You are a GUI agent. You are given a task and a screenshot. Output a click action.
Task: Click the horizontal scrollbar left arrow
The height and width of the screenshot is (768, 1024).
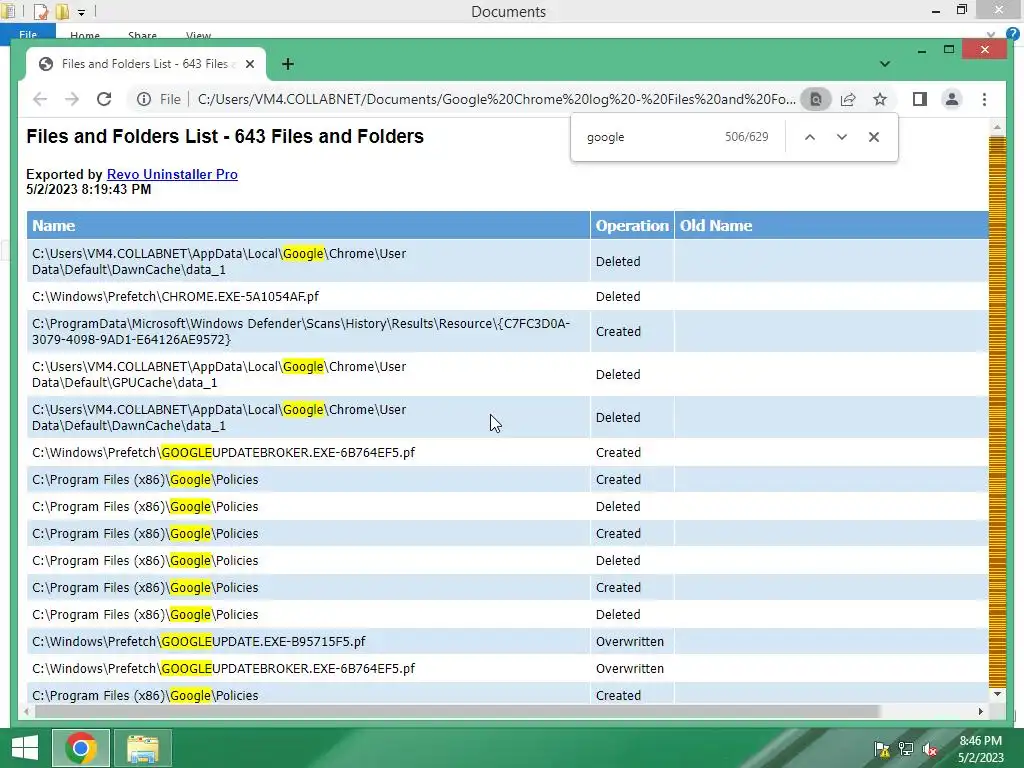[x=26, y=711]
